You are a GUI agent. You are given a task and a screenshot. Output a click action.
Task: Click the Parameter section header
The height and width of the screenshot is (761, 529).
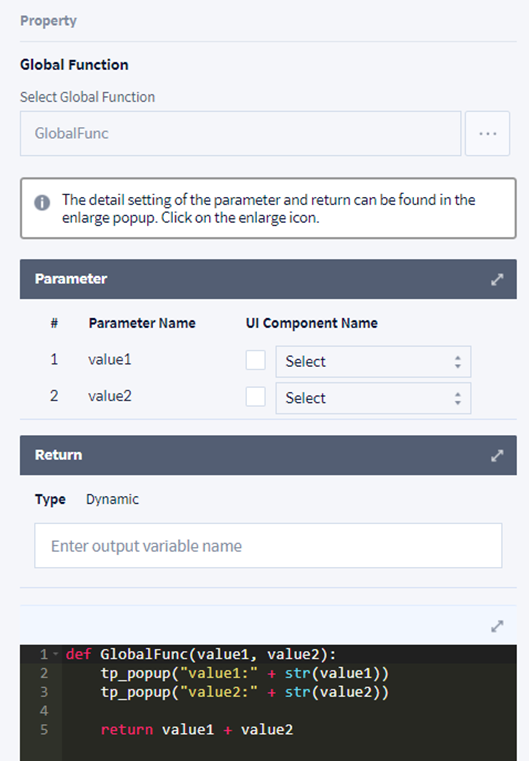point(268,279)
